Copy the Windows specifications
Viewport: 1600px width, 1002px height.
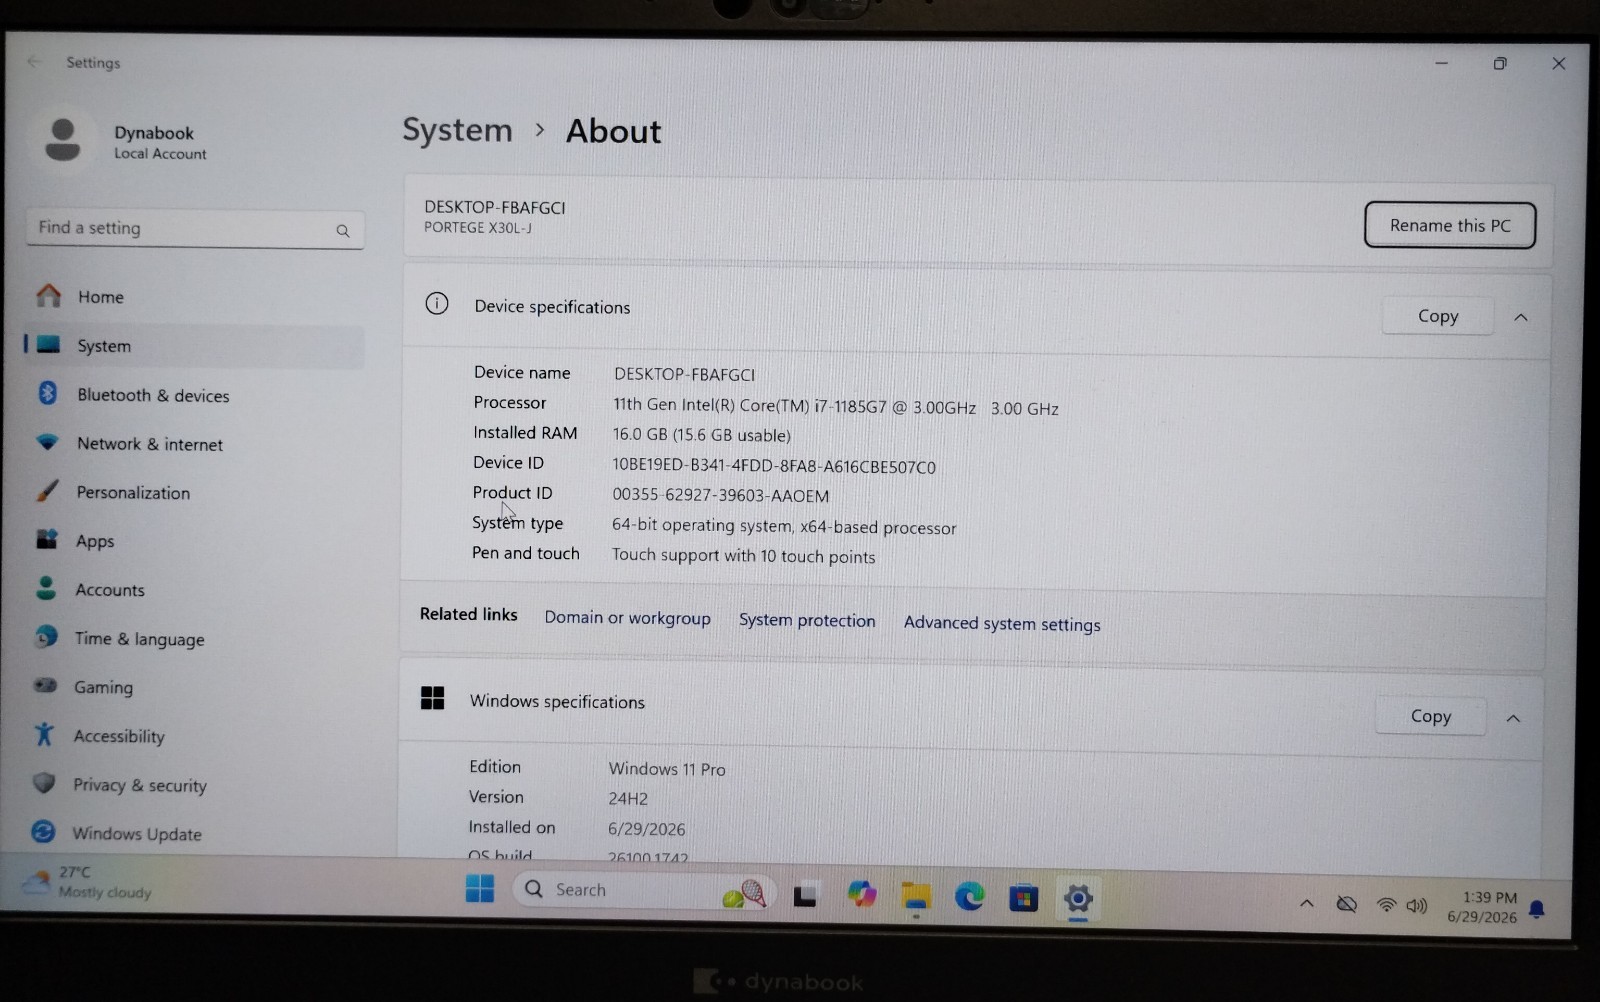(1431, 716)
